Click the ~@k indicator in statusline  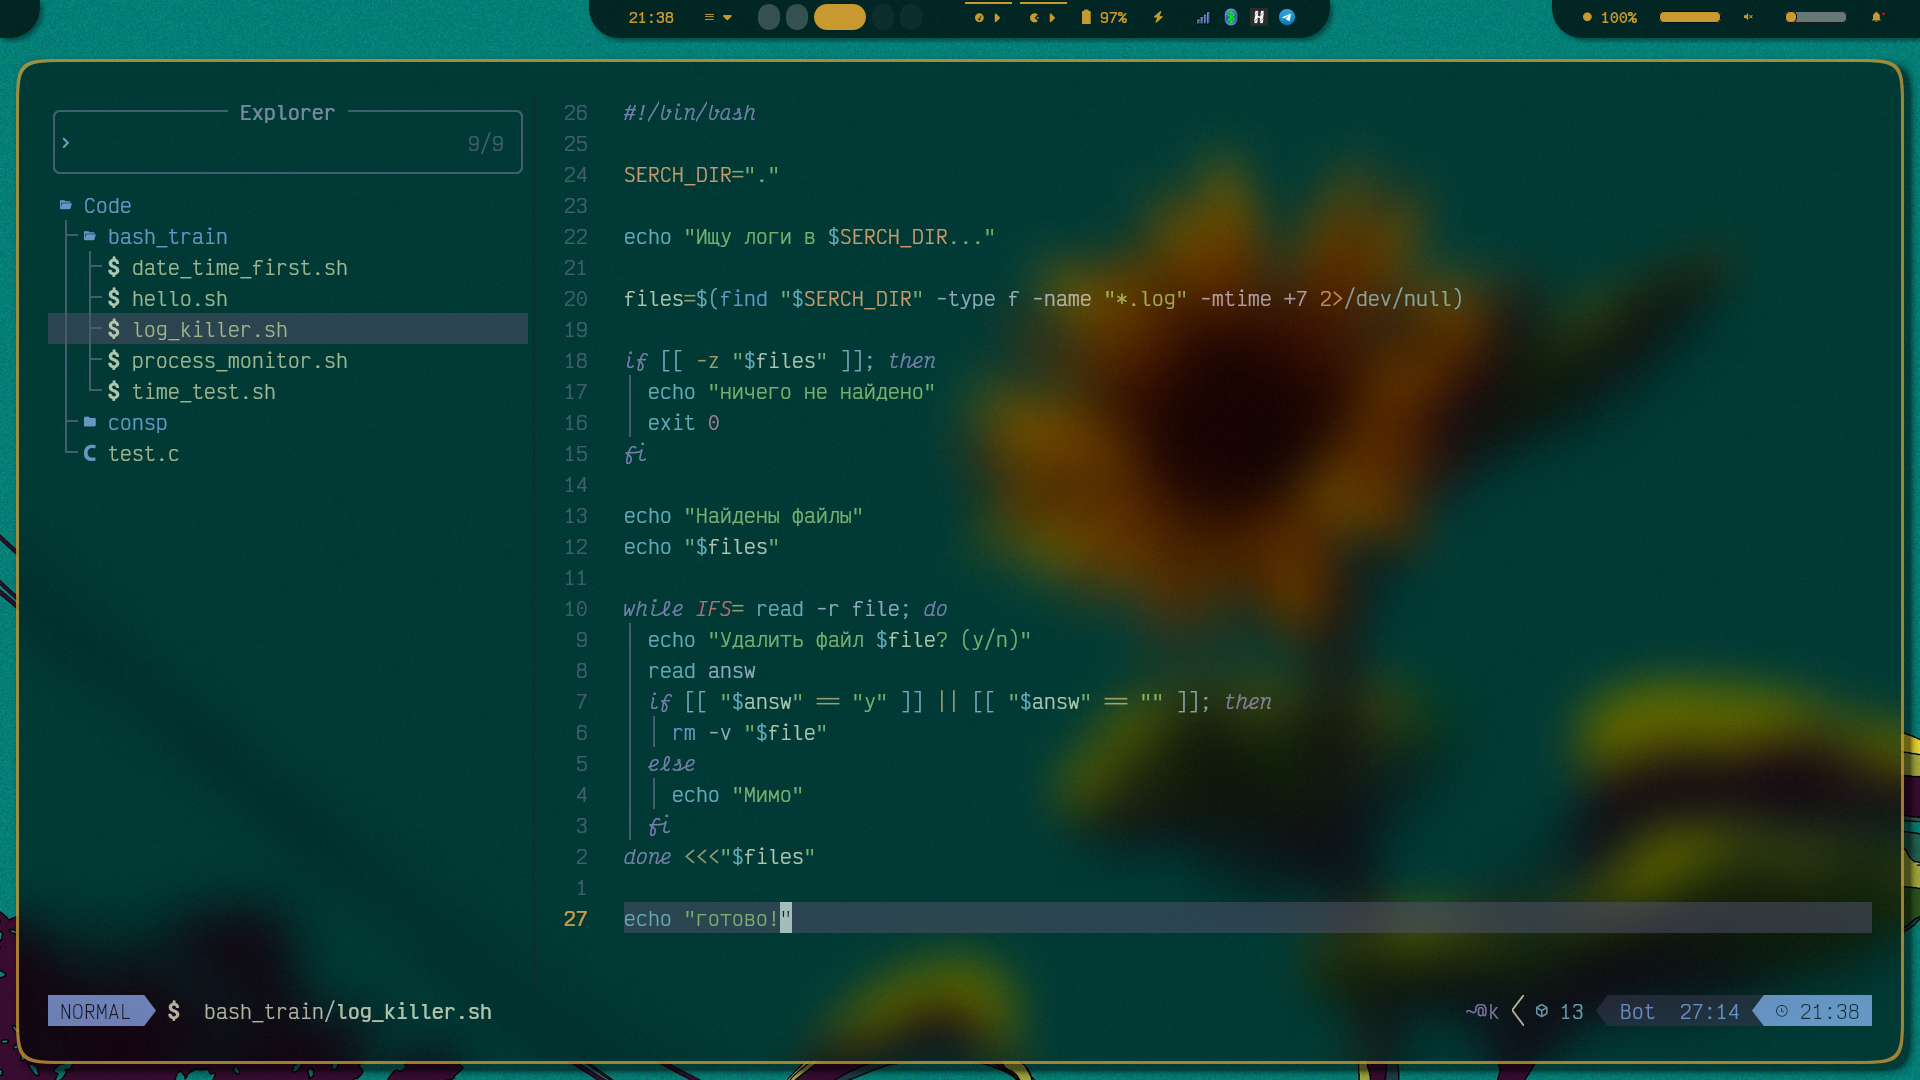pos(1482,1011)
